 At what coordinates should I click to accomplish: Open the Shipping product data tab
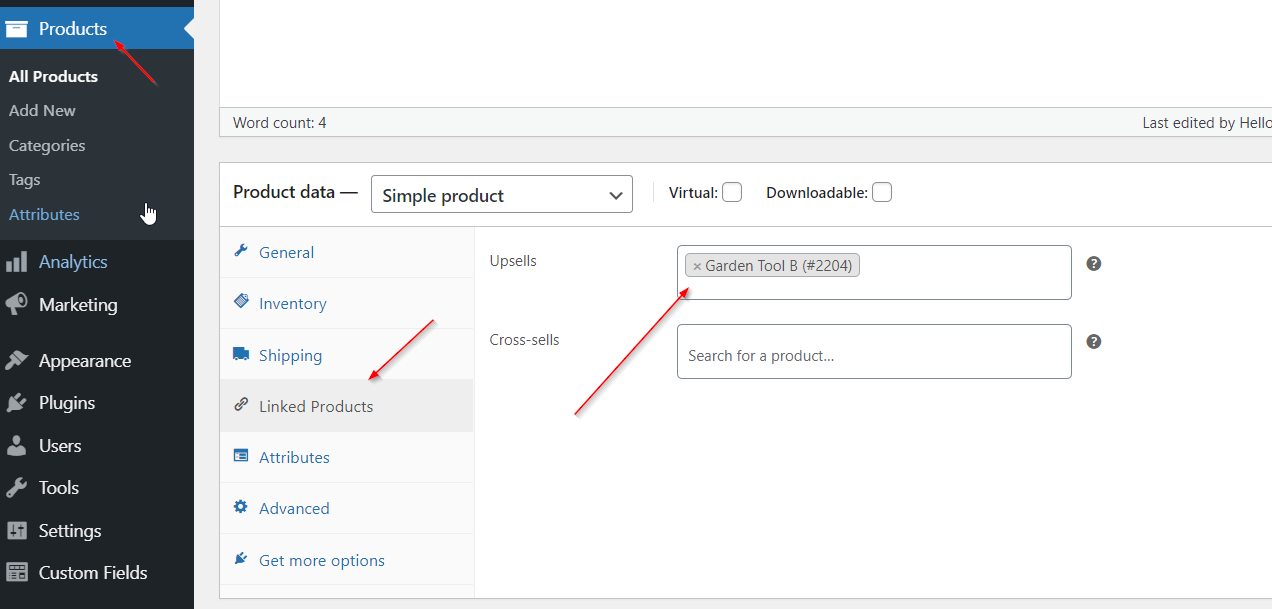tap(290, 356)
